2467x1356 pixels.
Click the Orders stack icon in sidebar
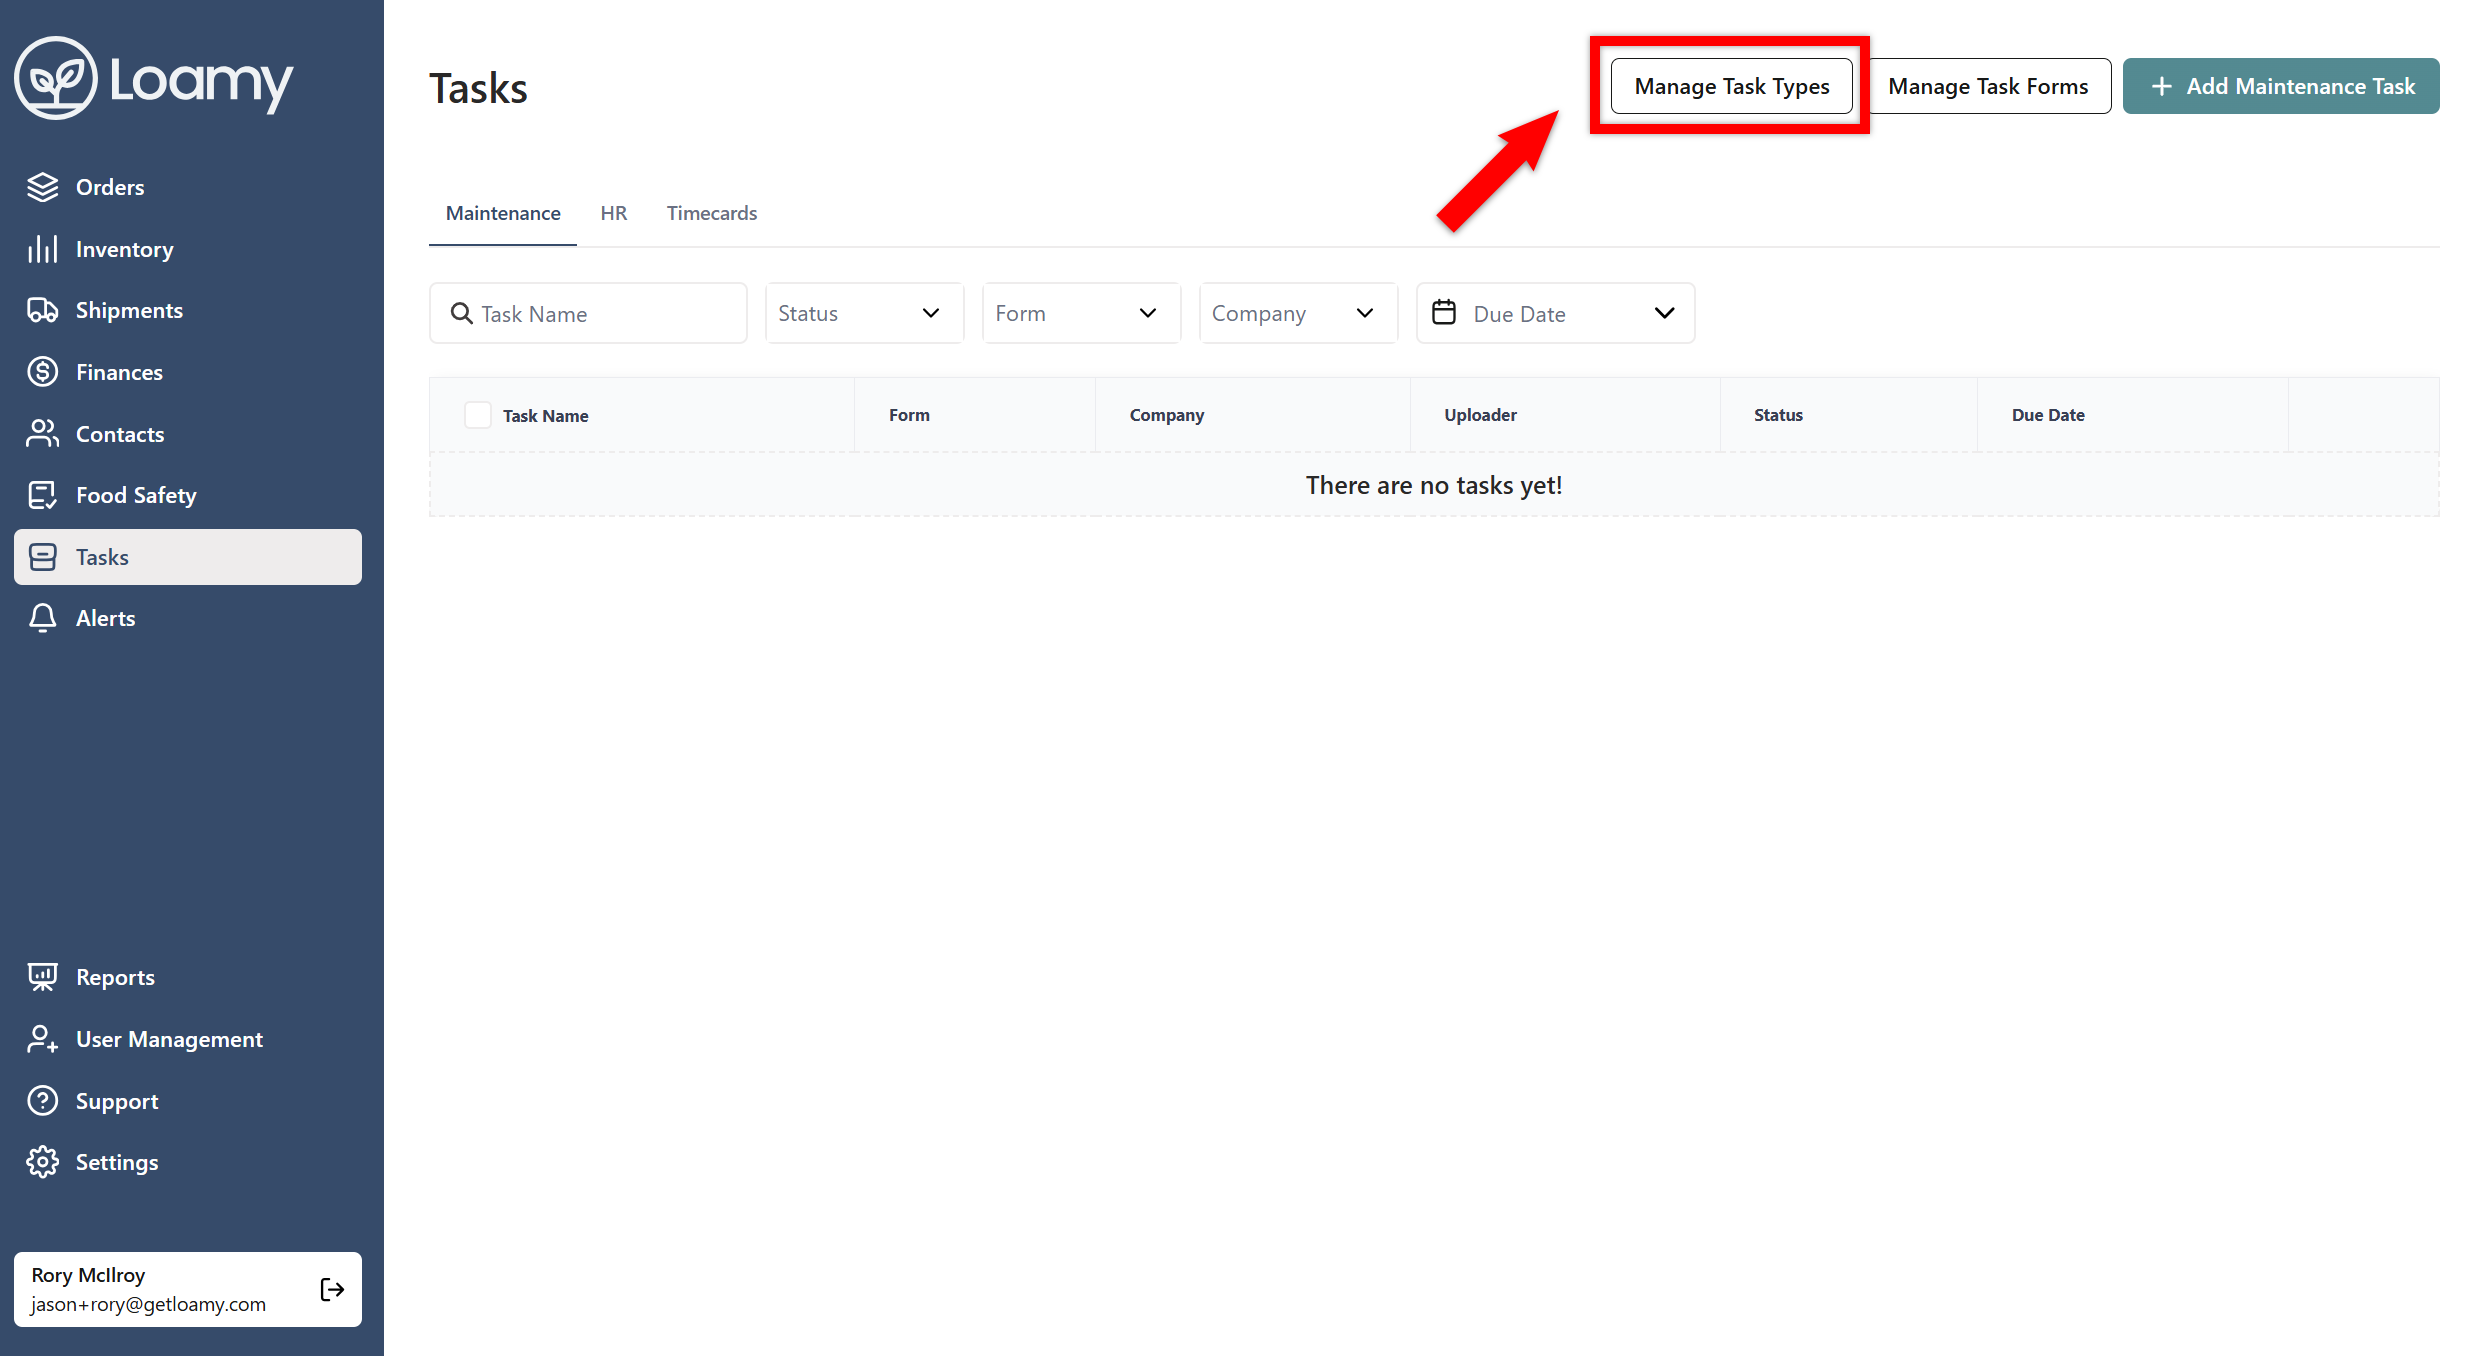(42, 187)
